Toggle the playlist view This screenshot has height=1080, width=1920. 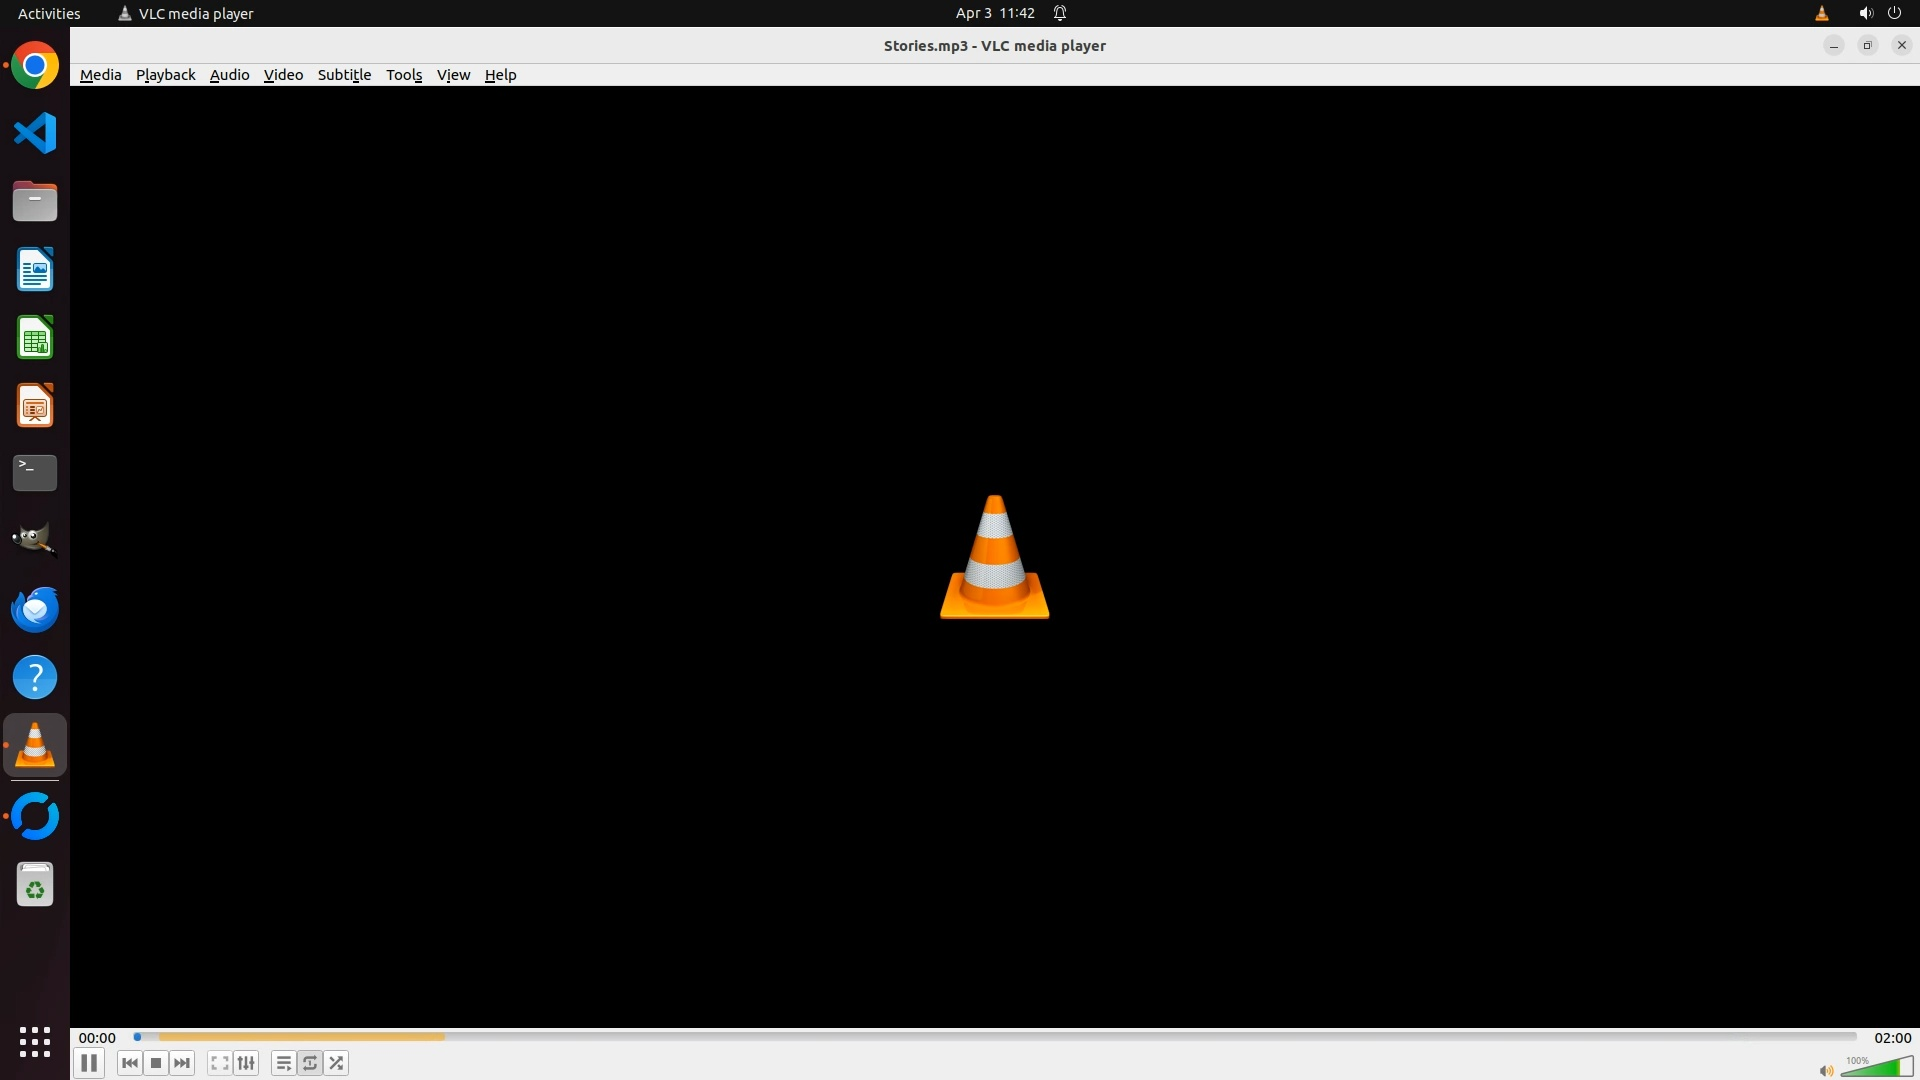[x=283, y=1063]
